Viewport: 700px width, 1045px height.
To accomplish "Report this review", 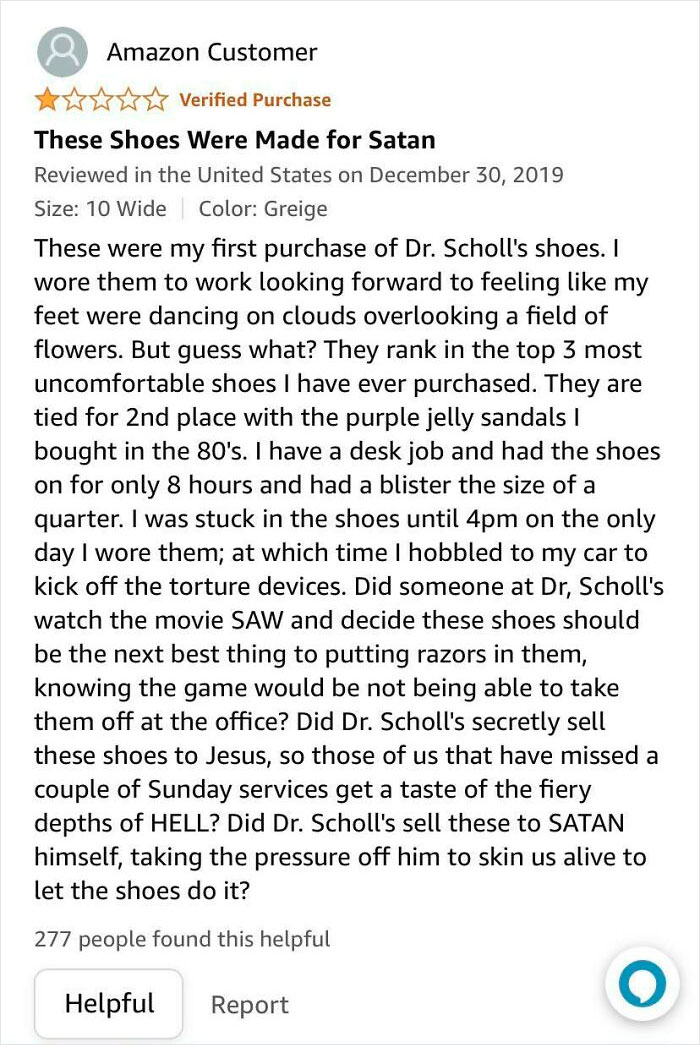I will [249, 1003].
